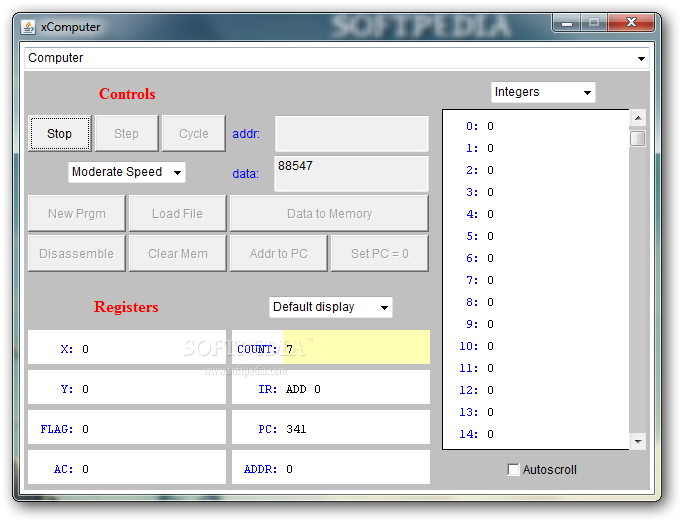The height and width of the screenshot is (522, 682).
Task: Select the X register box
Action: 127,347
